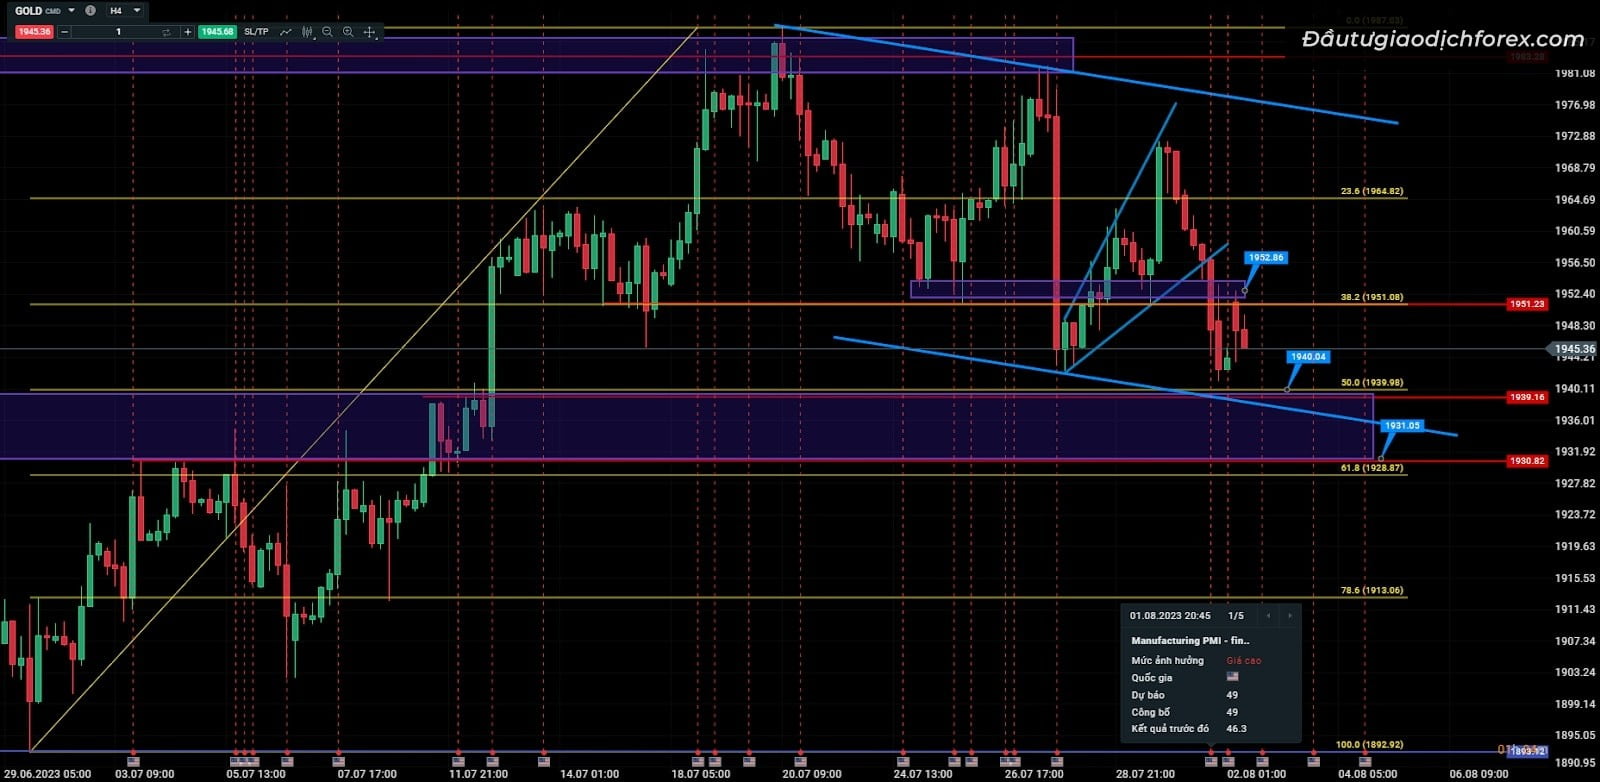Click the Manufacturing PMI event title
This screenshot has height=782, width=1600.
pos(1190,641)
